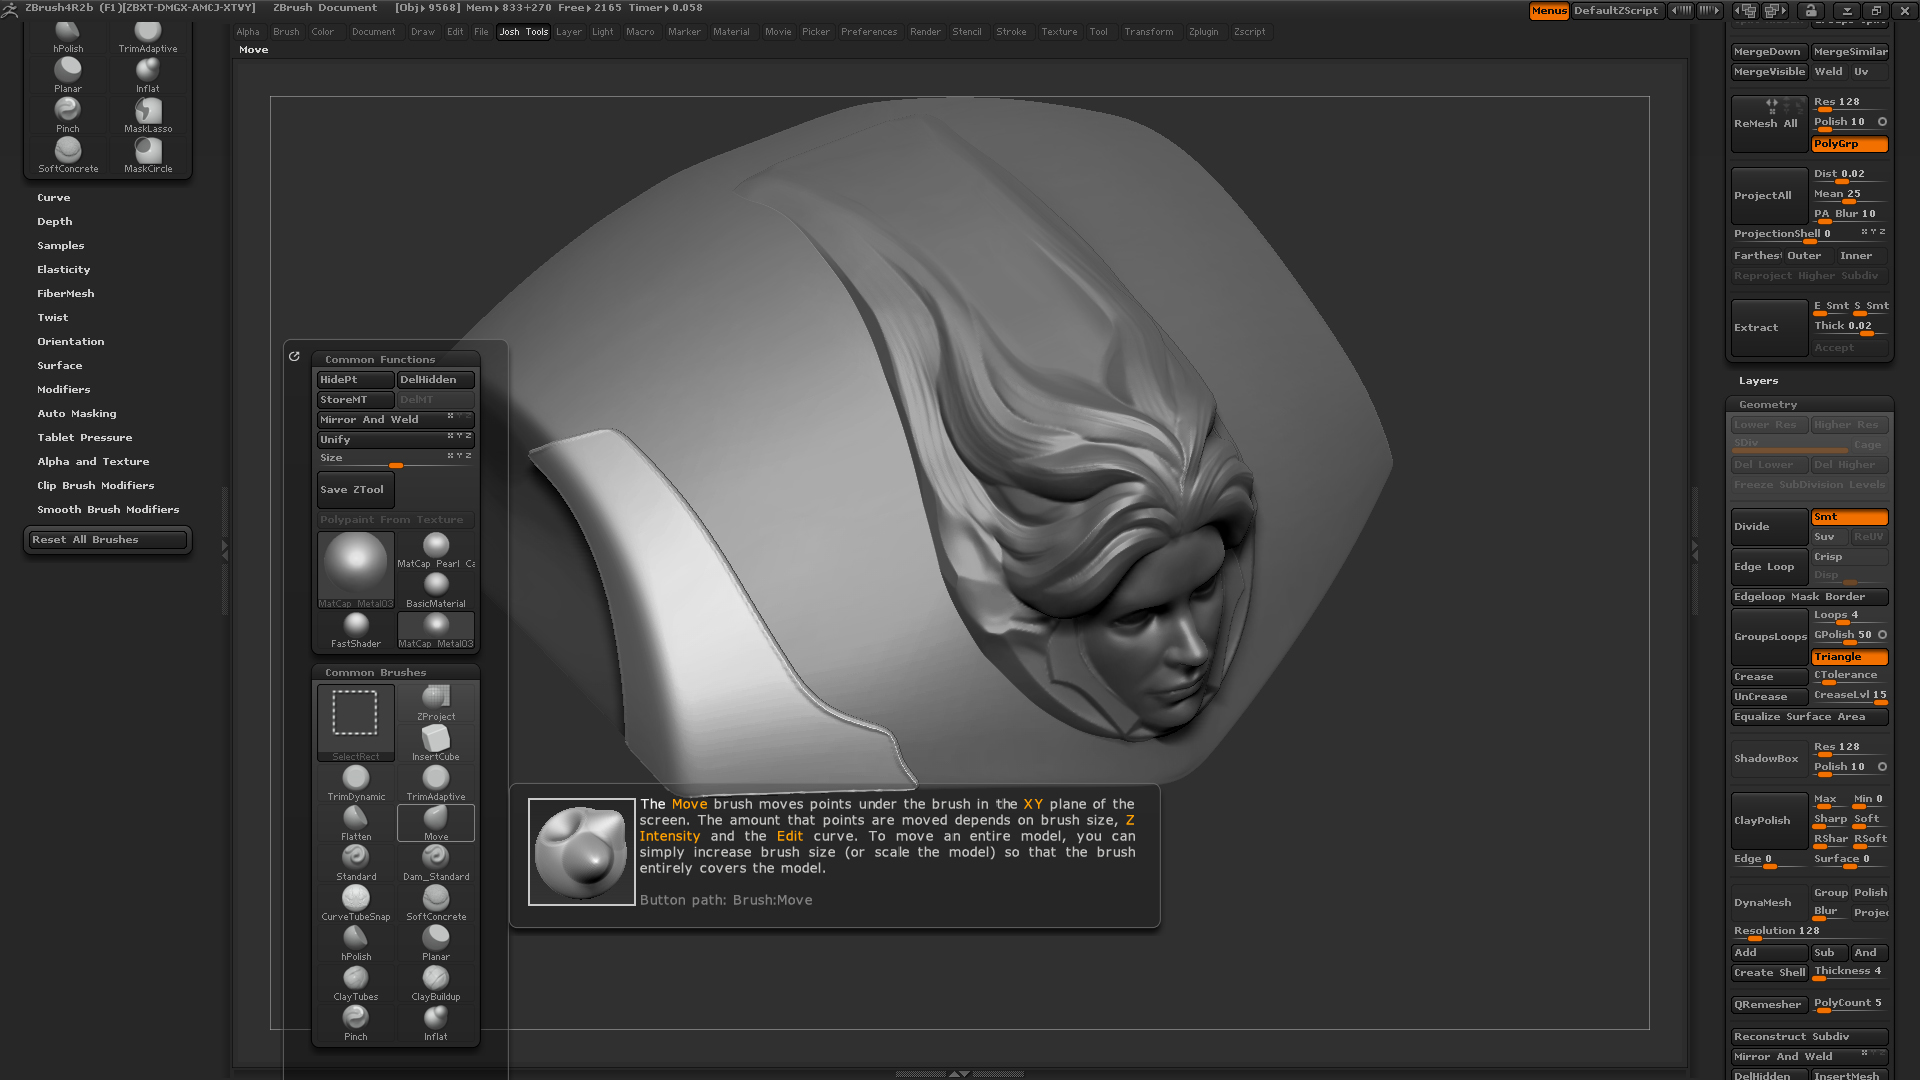Choose the Planar brush in top-left palette
The image size is (1920, 1080).
68,75
